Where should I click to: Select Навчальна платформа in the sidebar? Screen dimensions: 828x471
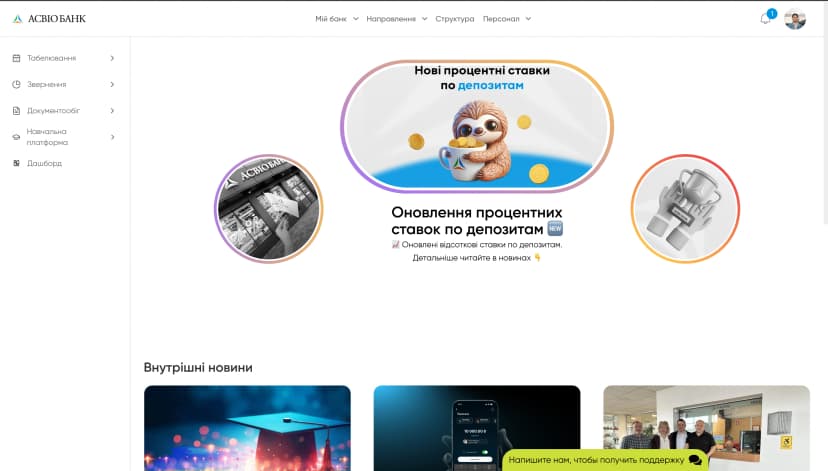(x=47, y=137)
